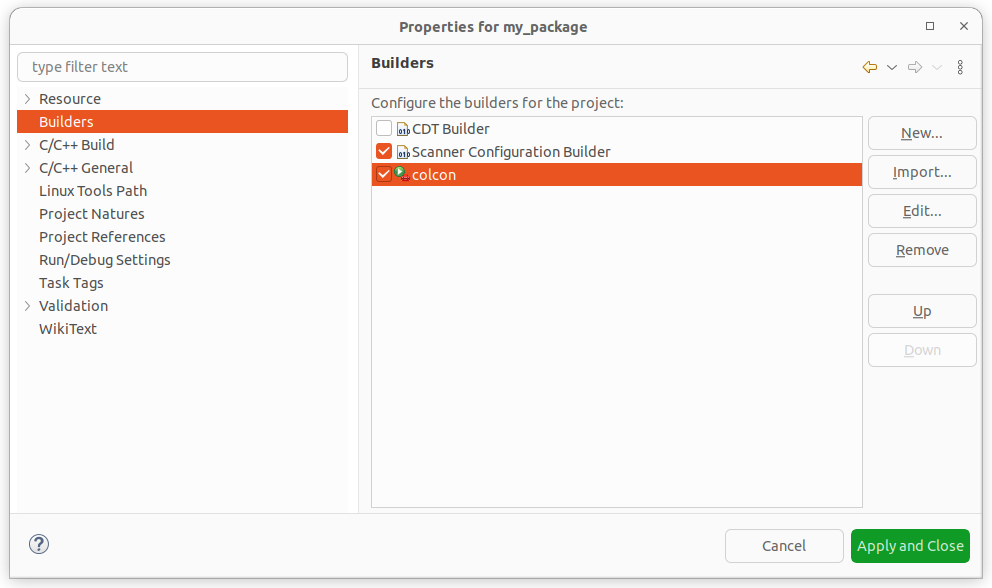992x588 pixels.
Task: Click the back navigation arrow icon
Action: (x=868, y=67)
